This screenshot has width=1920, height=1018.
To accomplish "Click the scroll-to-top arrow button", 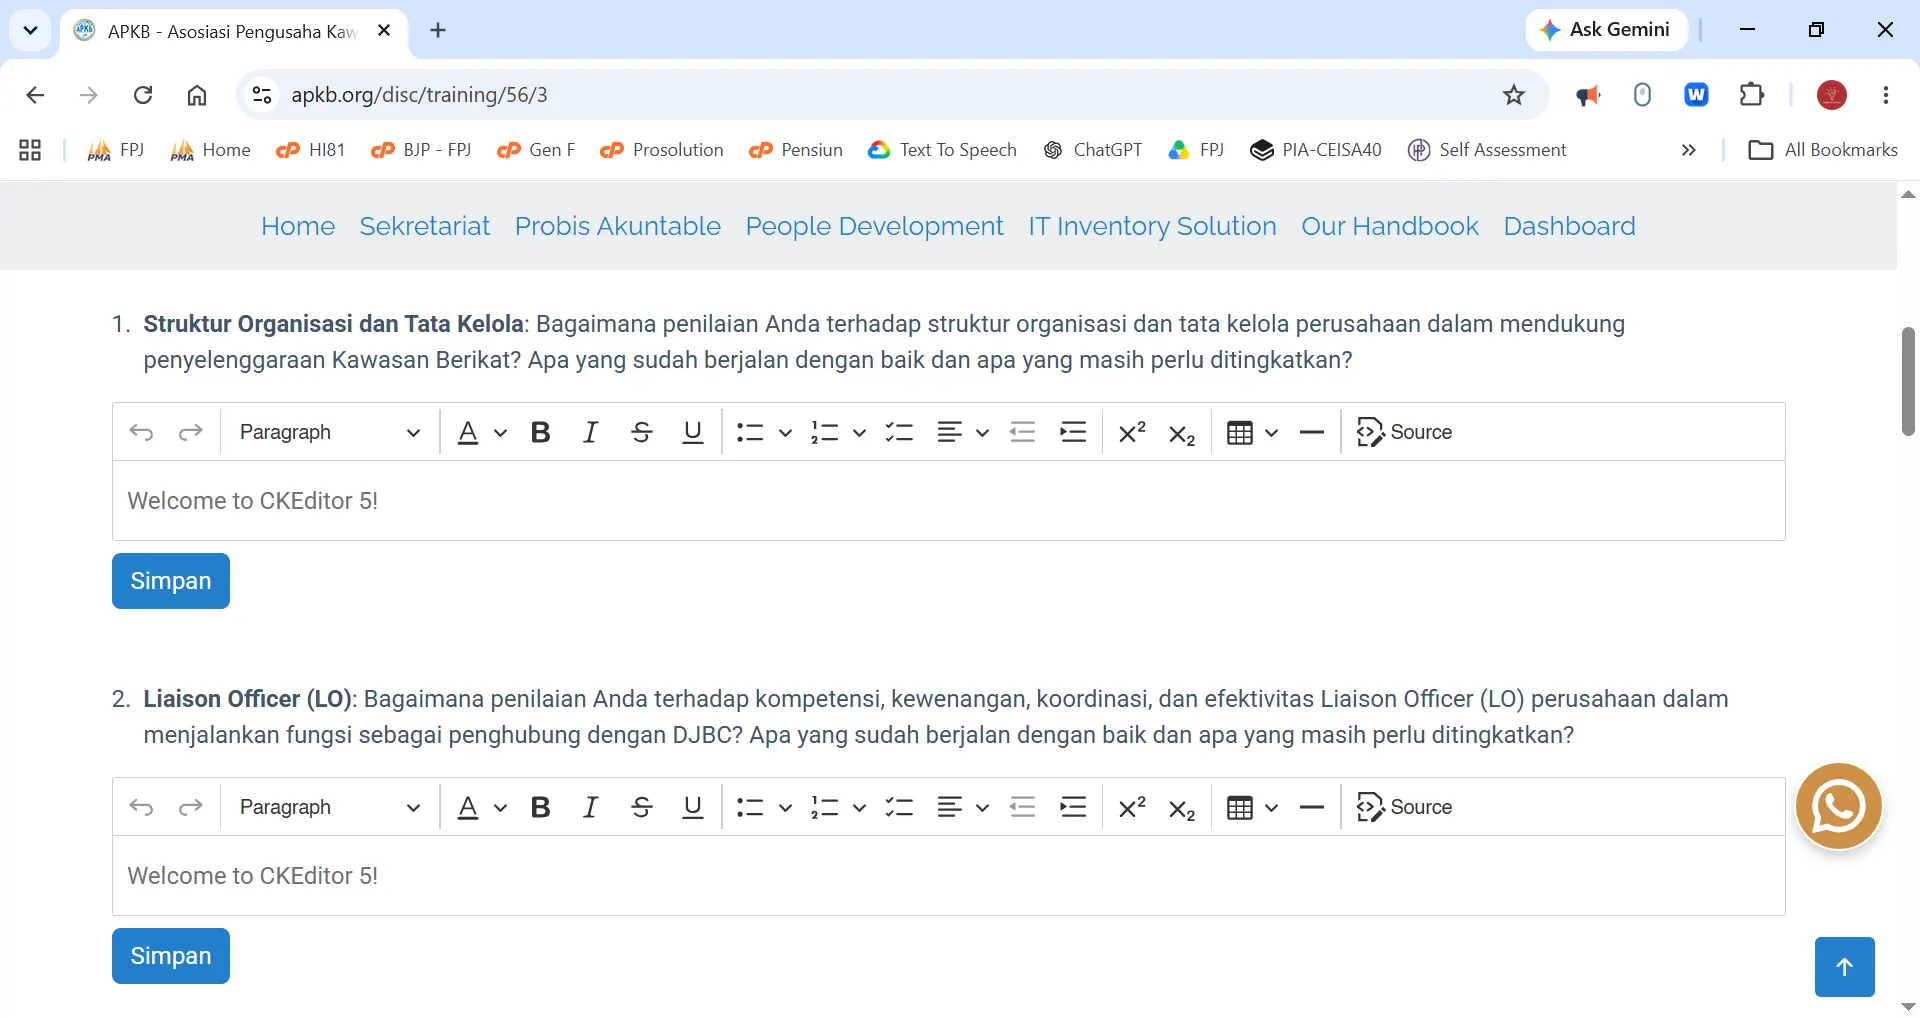I will click(x=1845, y=967).
